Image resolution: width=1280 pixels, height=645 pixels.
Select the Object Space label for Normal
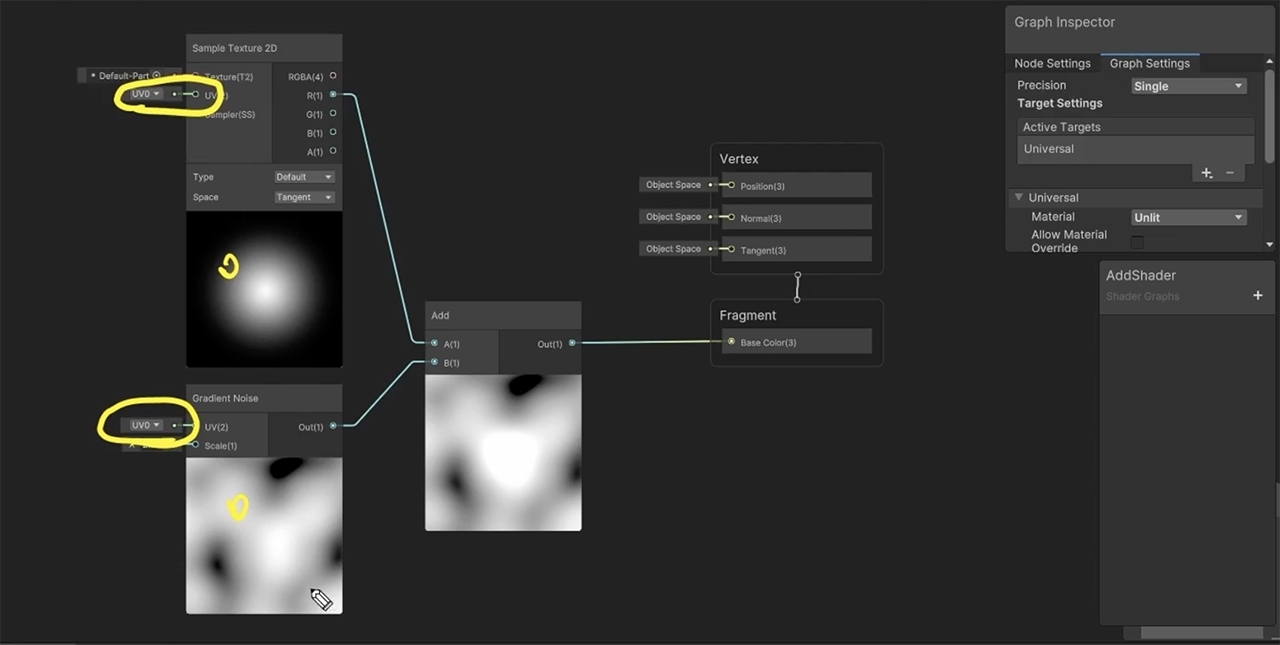673,217
